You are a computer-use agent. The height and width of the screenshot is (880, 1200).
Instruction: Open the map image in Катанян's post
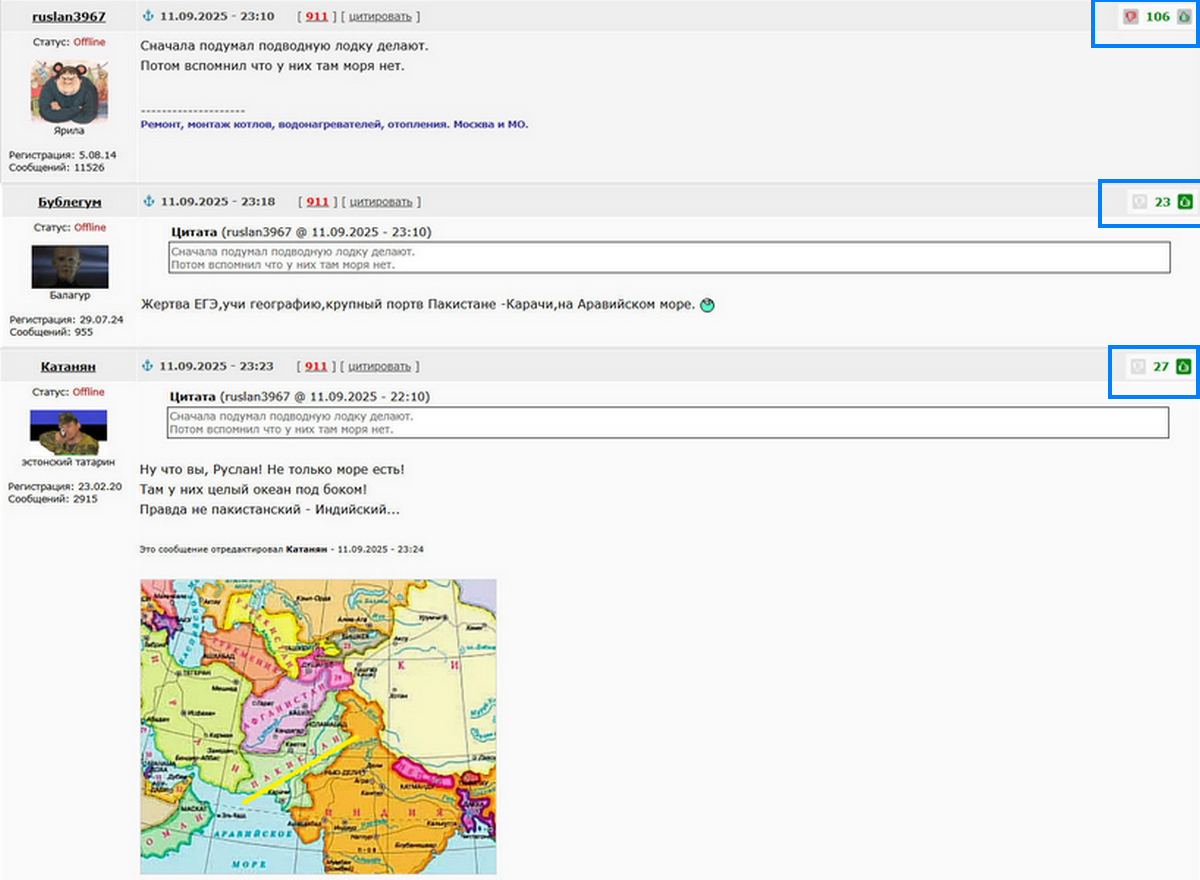coord(318,727)
